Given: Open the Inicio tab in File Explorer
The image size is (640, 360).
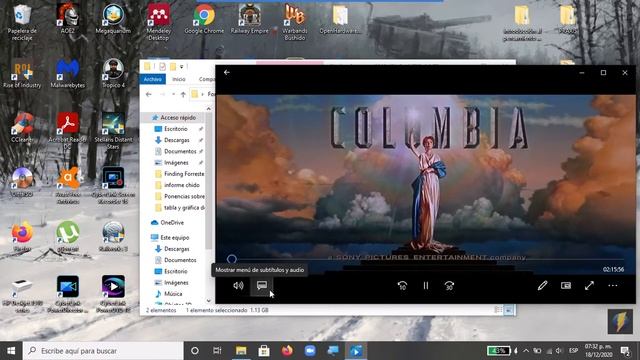Looking at the screenshot, I should 179,79.
